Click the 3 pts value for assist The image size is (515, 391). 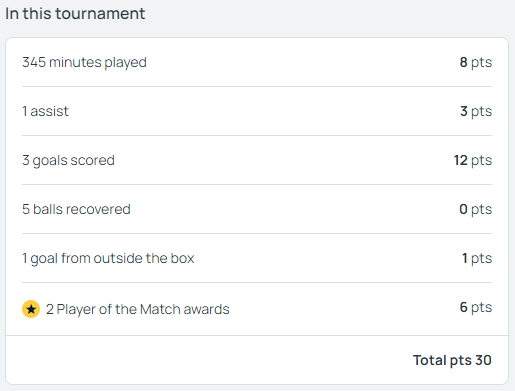[476, 111]
